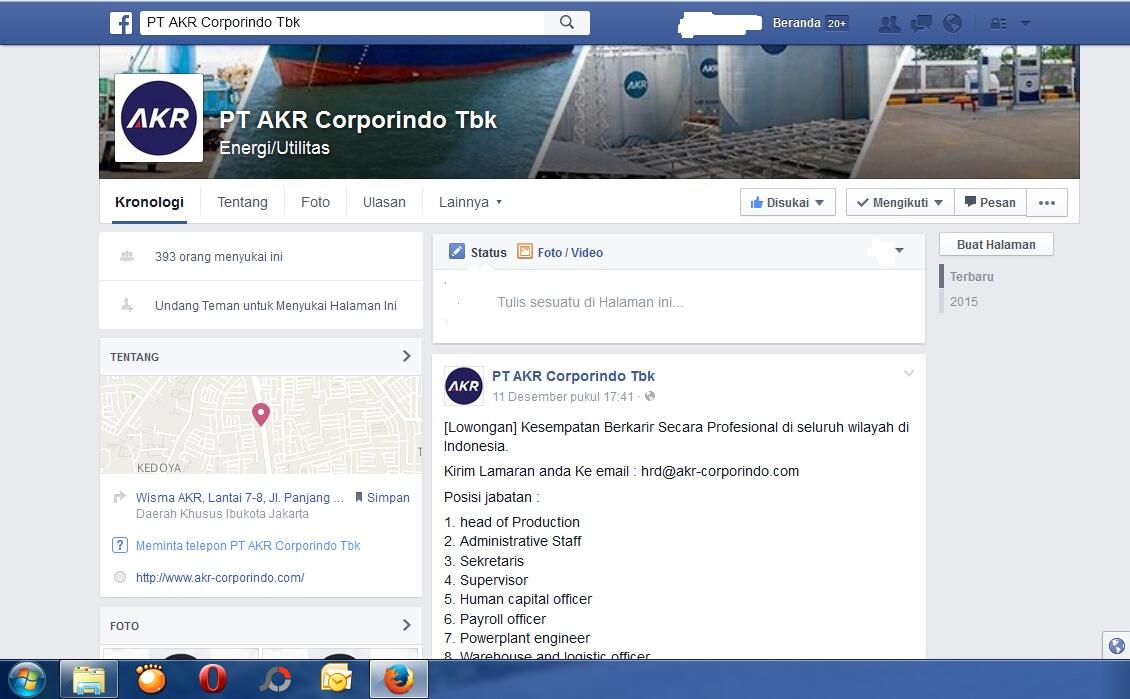Open notifications globe icon in top bar
The height and width of the screenshot is (699, 1130).
tap(952, 23)
